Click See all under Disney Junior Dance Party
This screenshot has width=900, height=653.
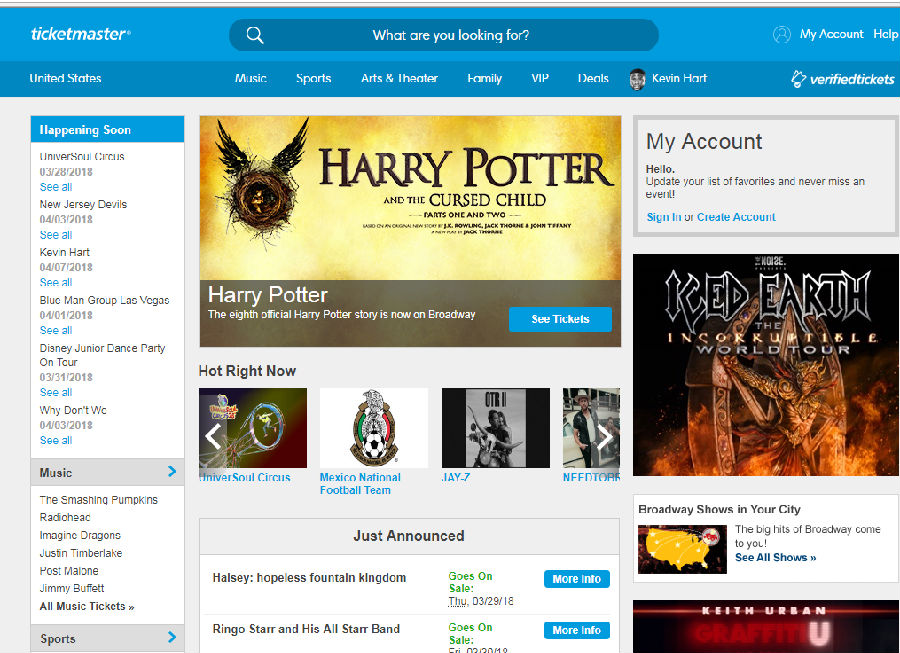(x=56, y=392)
